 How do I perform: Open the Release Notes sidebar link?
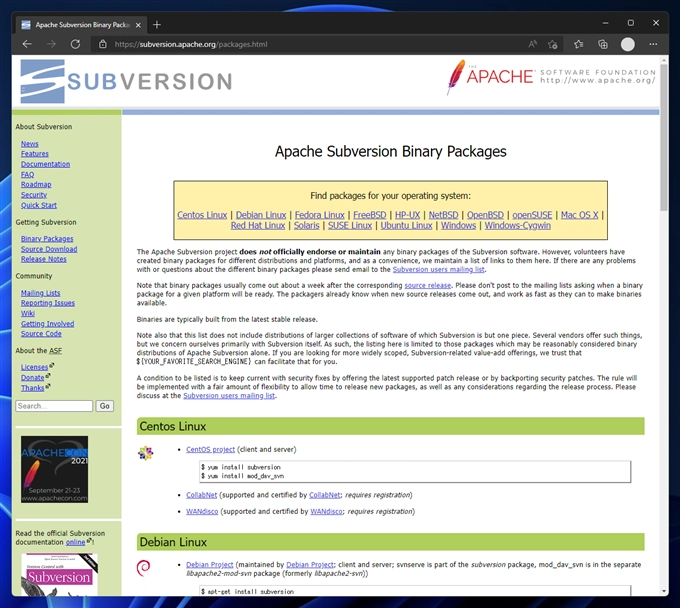[x=44, y=259]
